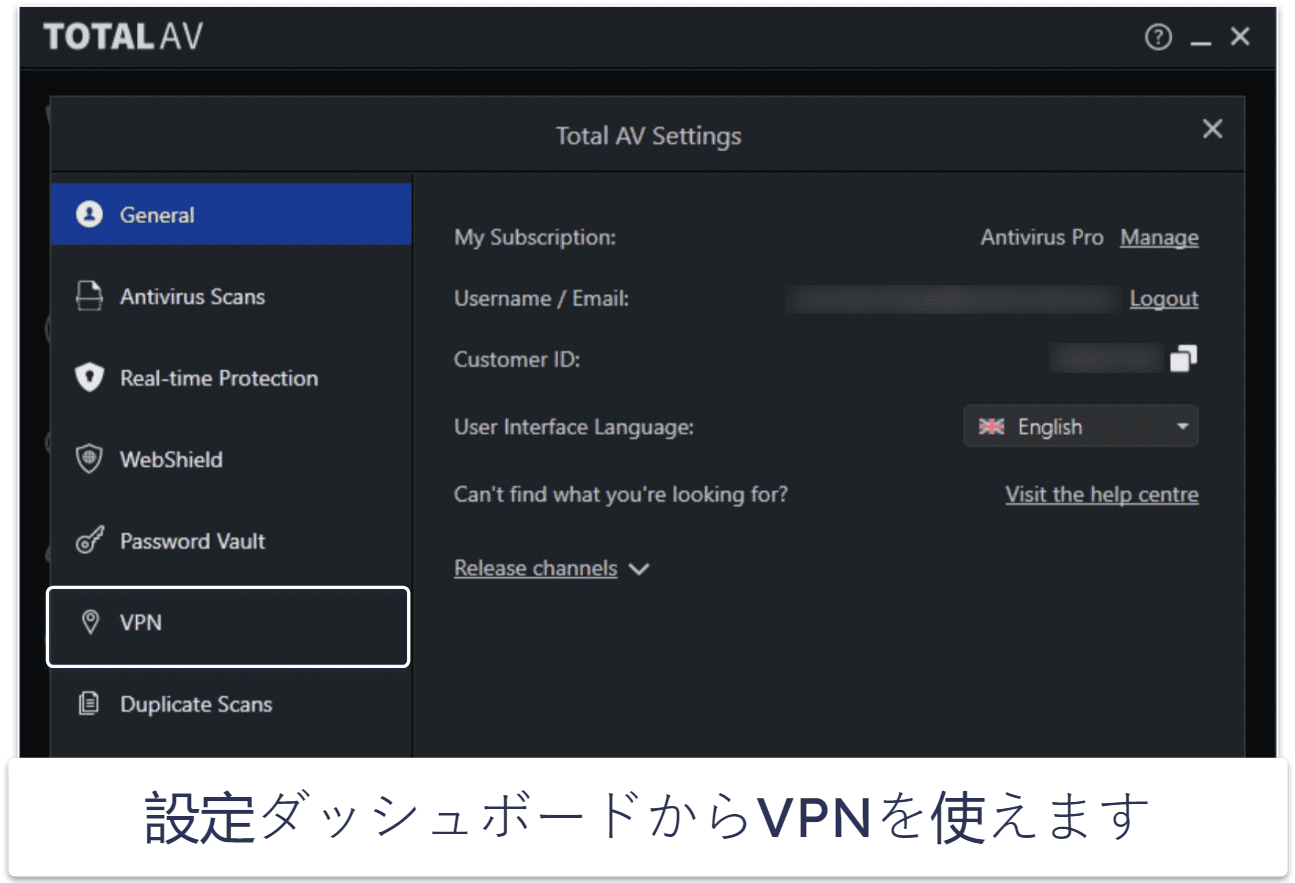Open the User Interface Language dropdown

(1081, 427)
